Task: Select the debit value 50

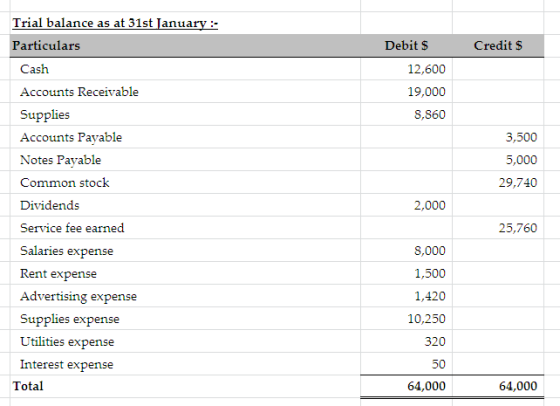Action: pos(439,364)
